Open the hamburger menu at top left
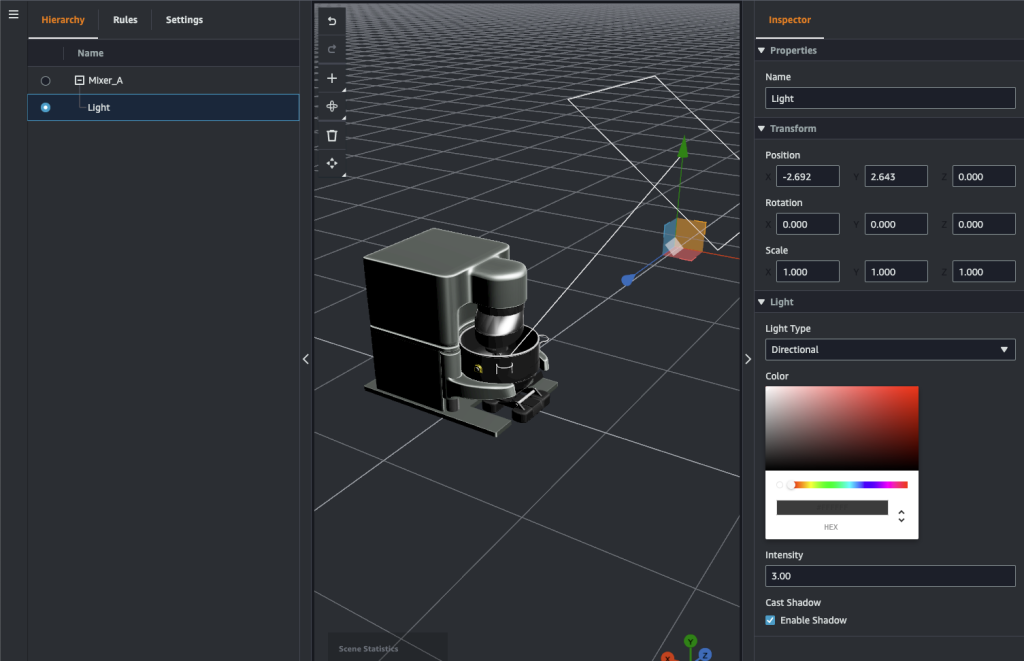 coord(13,14)
